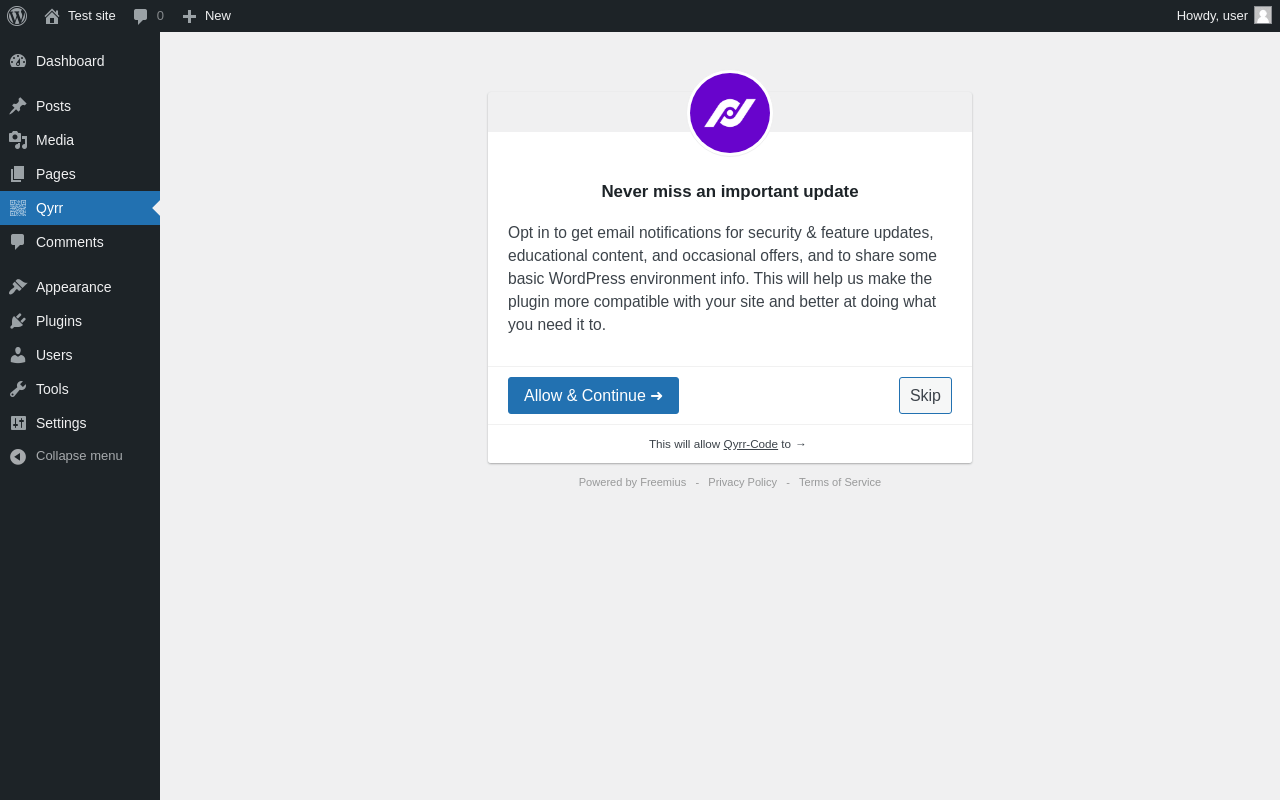Click the Qyrr QR code icon
This screenshot has height=800, width=1280.
coord(18,208)
